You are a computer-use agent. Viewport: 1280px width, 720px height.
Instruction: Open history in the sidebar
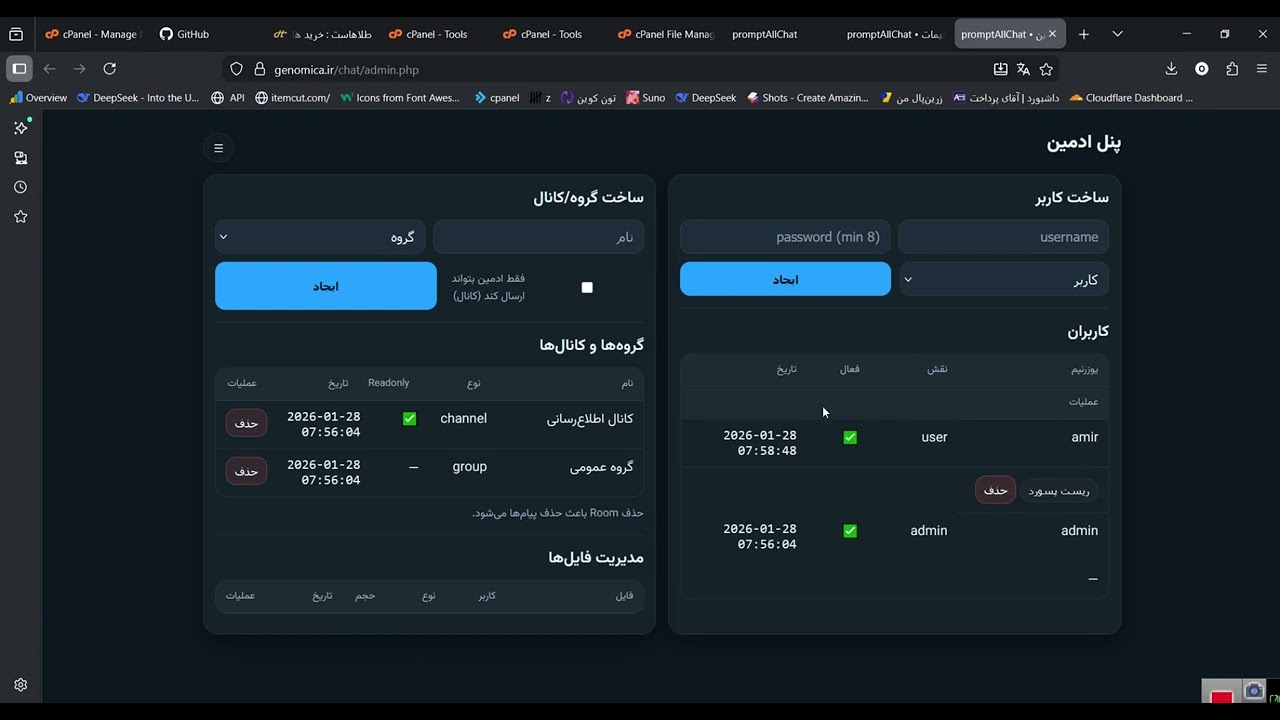point(20,187)
